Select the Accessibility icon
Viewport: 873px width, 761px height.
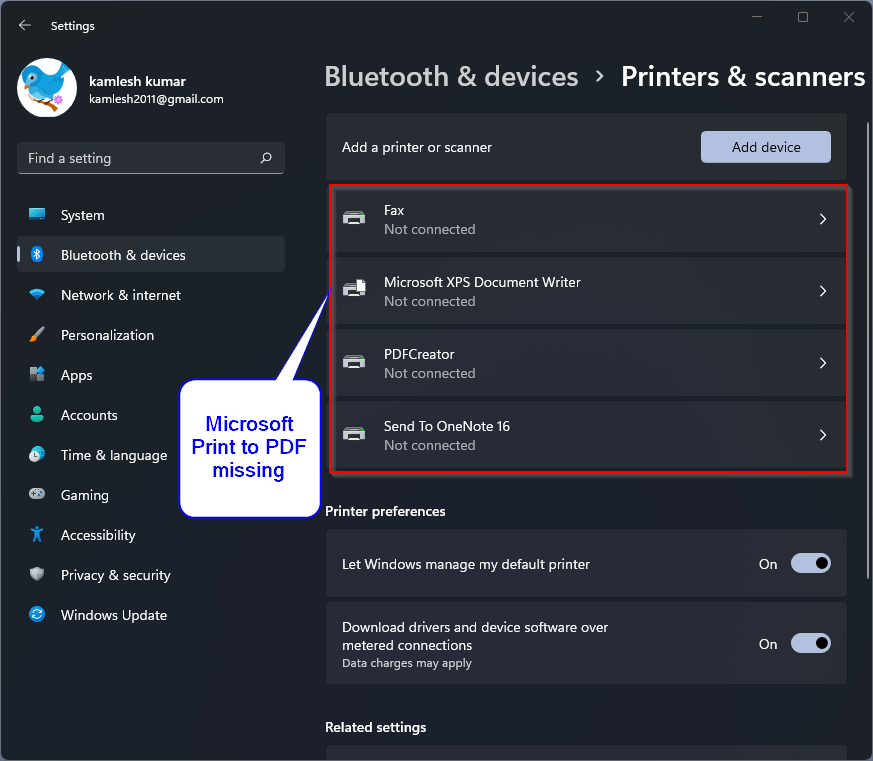[37, 535]
